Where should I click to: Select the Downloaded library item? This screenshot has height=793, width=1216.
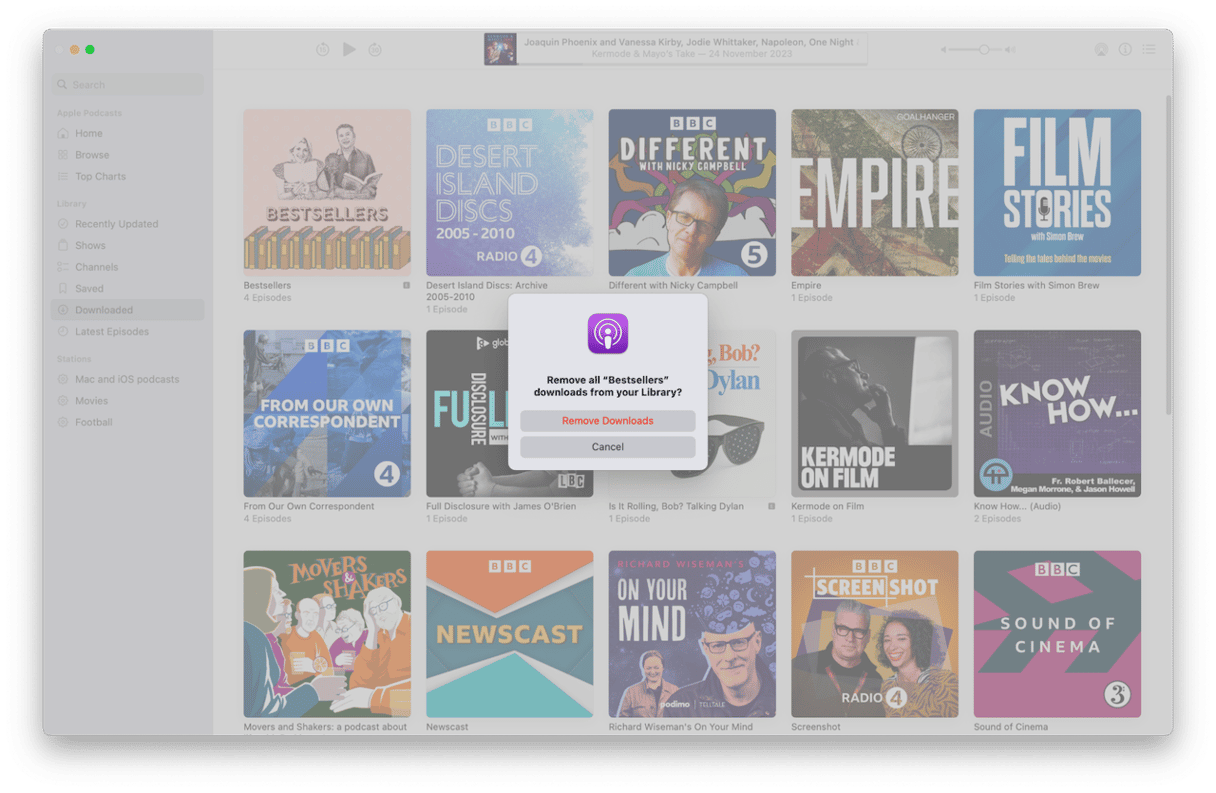pyautogui.click(x=103, y=310)
